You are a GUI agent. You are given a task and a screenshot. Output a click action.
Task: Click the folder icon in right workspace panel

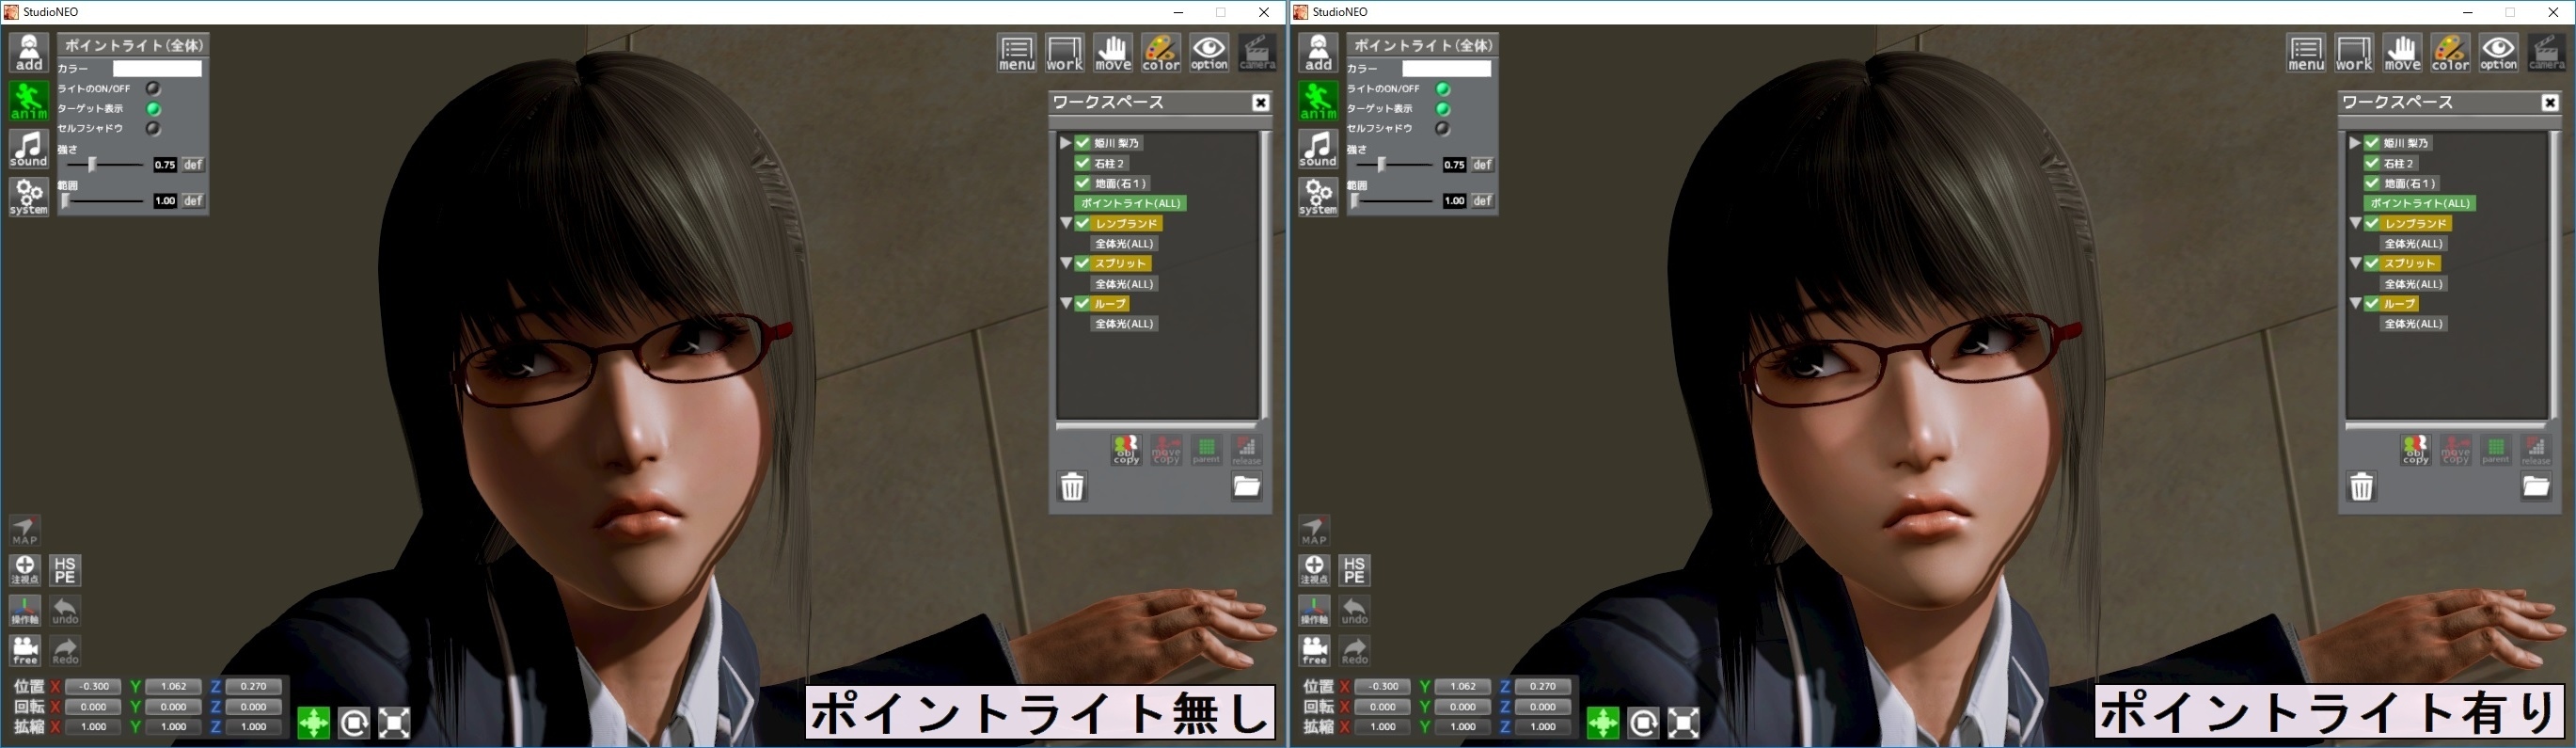2535,487
